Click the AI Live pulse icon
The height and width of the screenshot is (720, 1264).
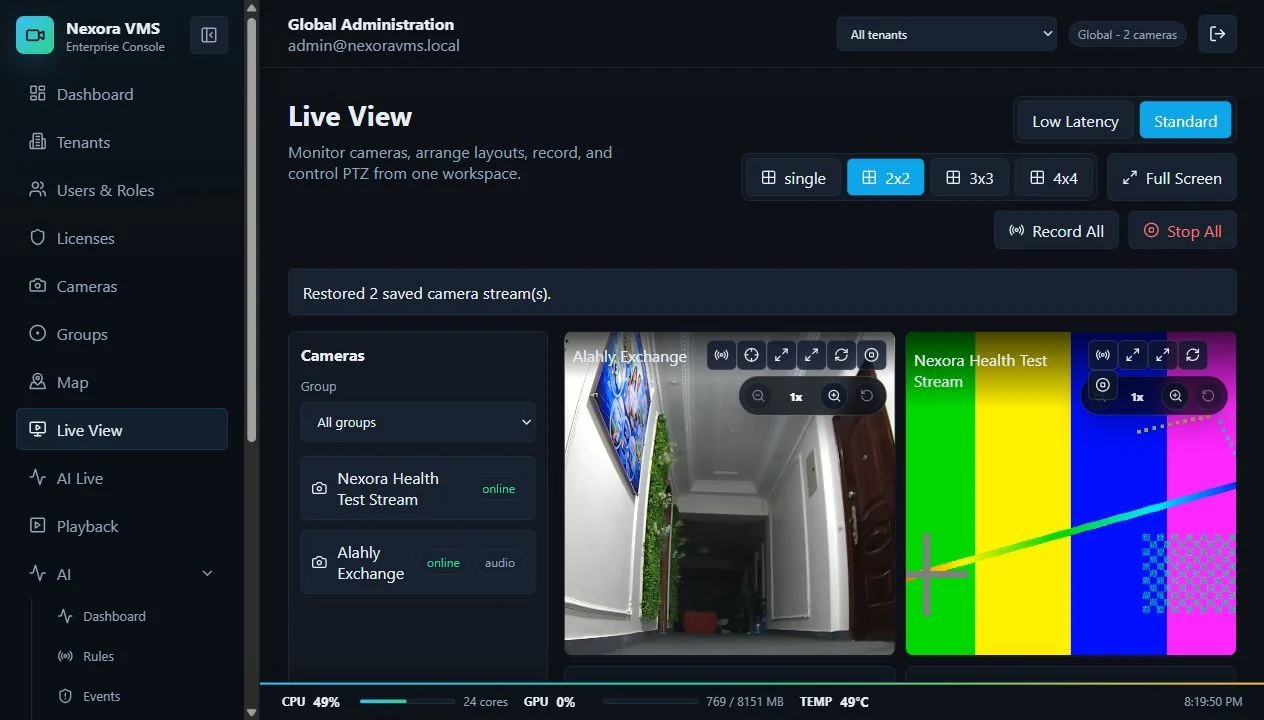pos(38,477)
